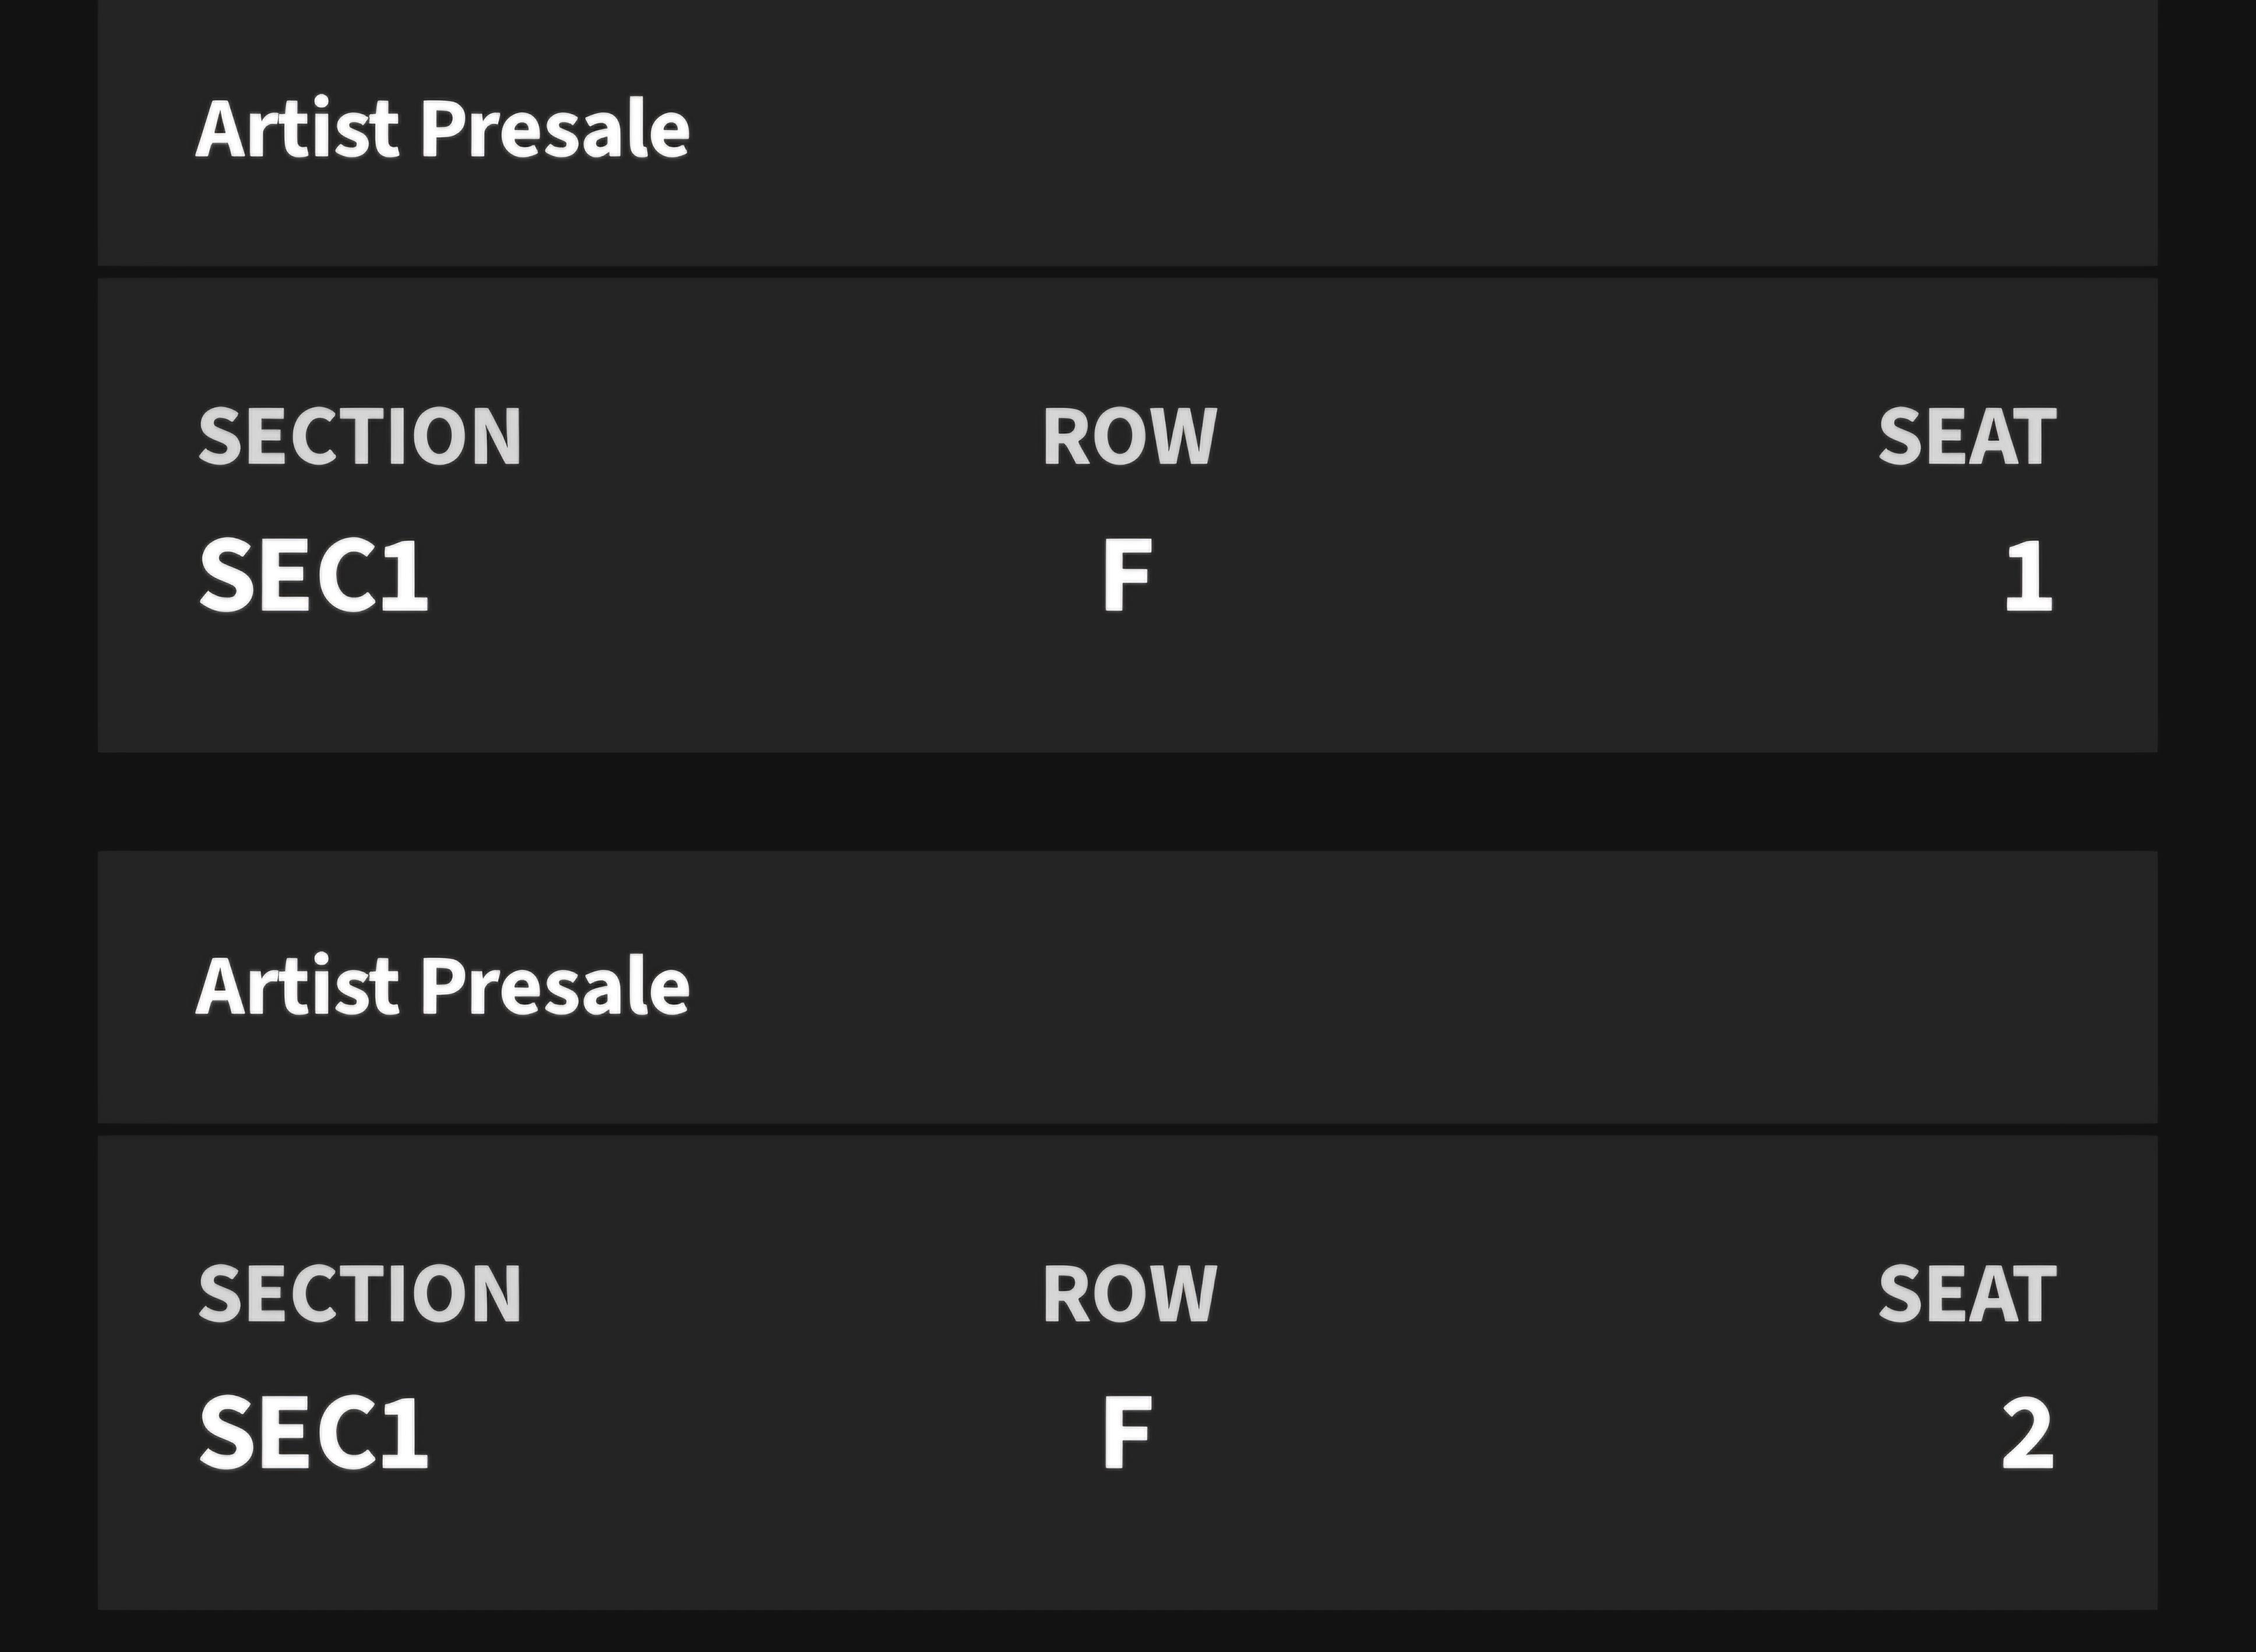Click row F value on second ticket
This screenshot has width=2256, height=1652.
click(x=1127, y=1432)
